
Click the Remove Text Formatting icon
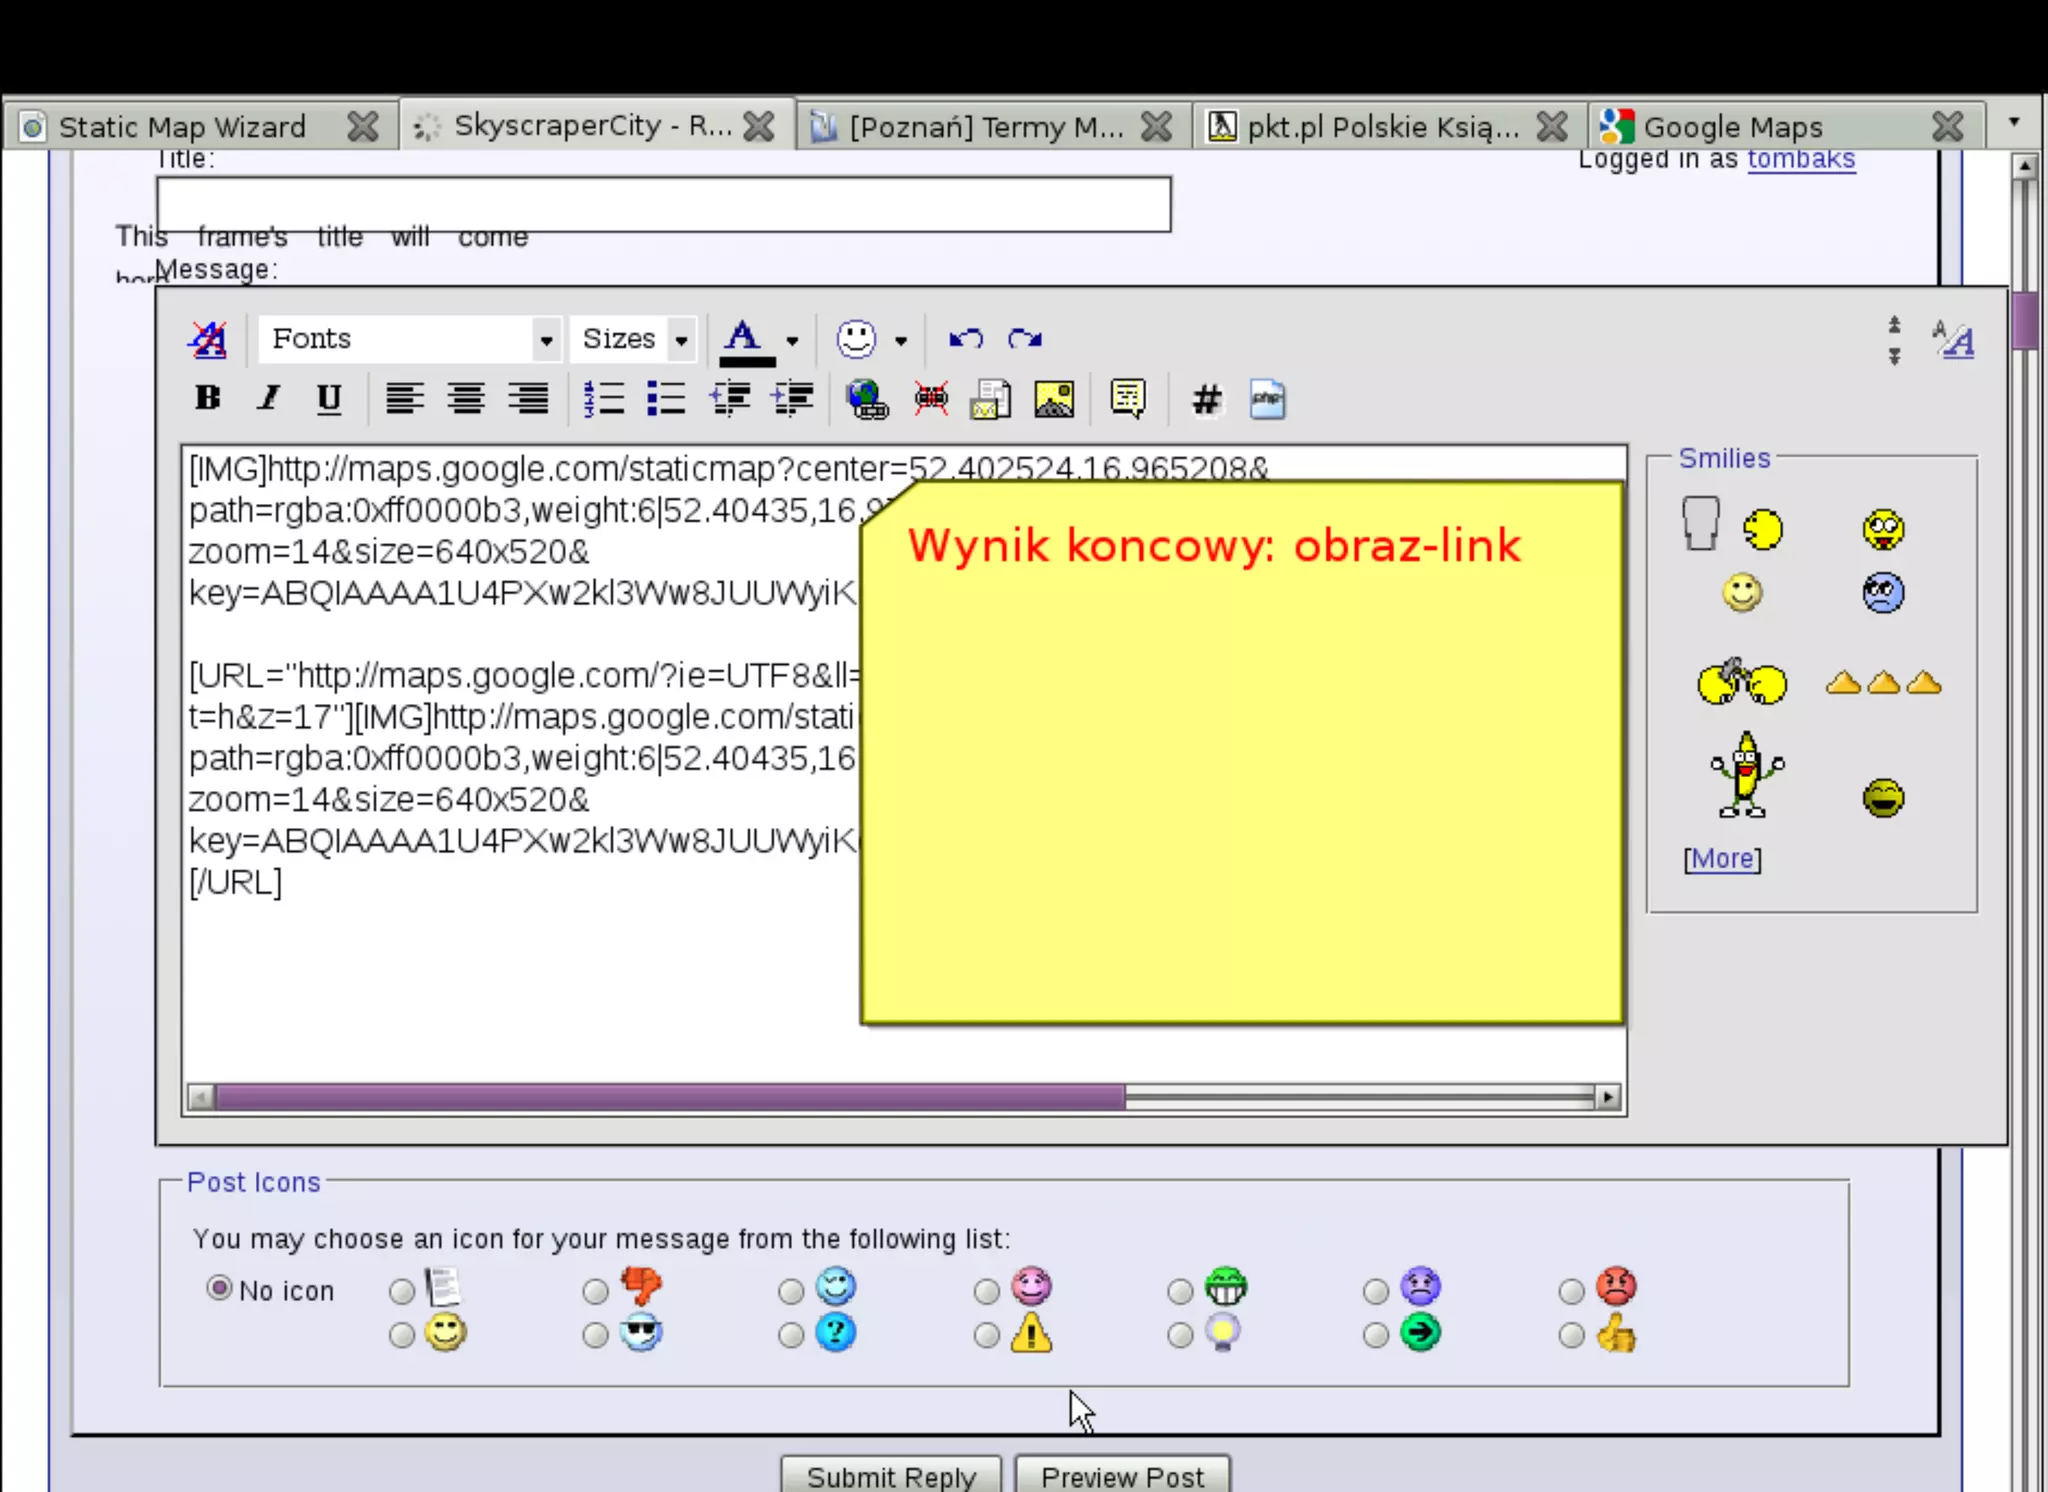click(x=208, y=340)
